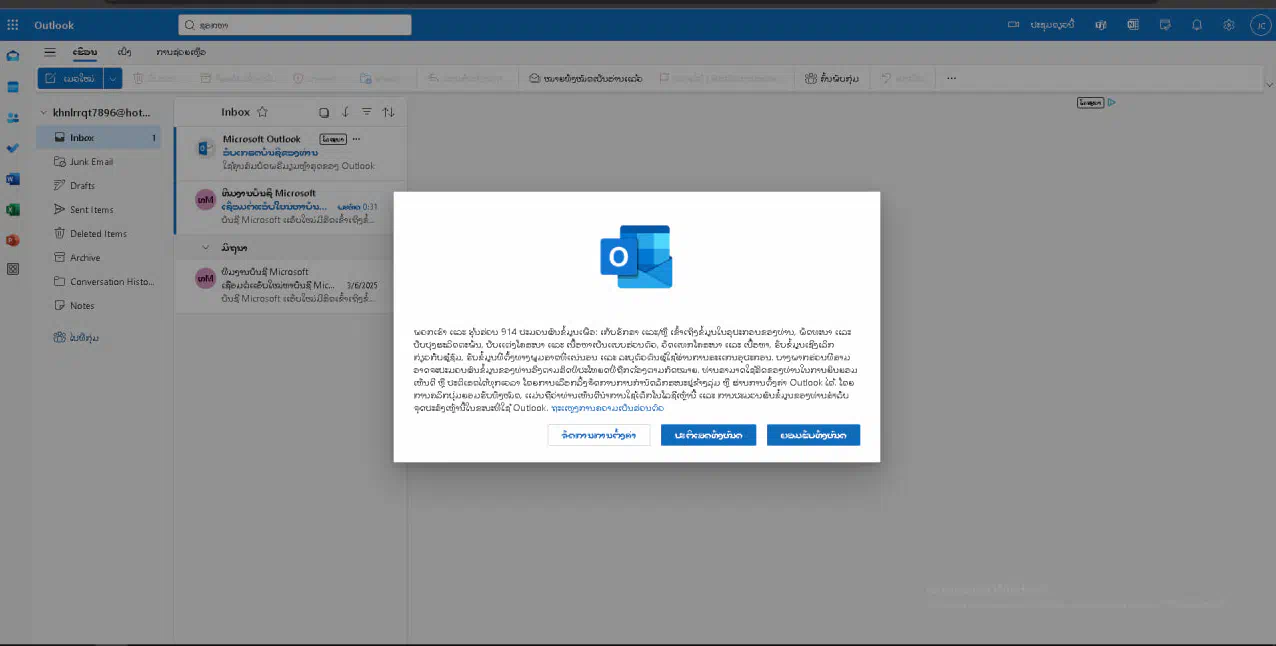The image size is (1276, 646).
Task: Open the Sort arrows in message list header
Action: [x=389, y=112]
